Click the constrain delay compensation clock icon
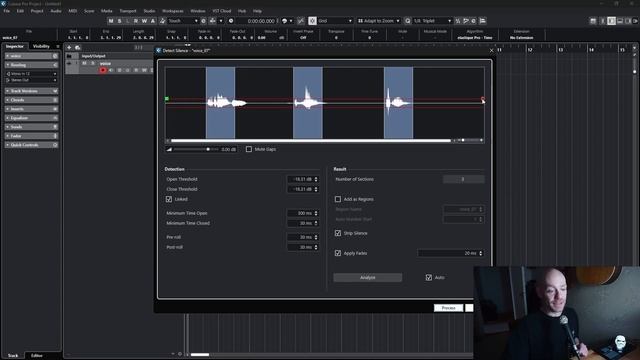 tap(231, 21)
